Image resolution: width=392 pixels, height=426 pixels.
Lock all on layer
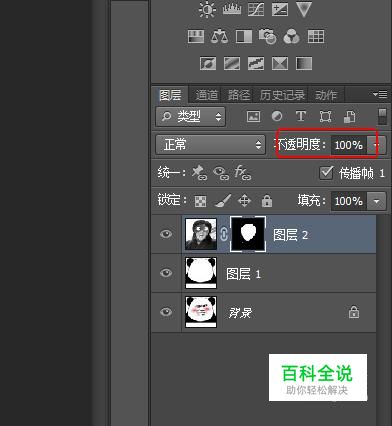[267, 201]
